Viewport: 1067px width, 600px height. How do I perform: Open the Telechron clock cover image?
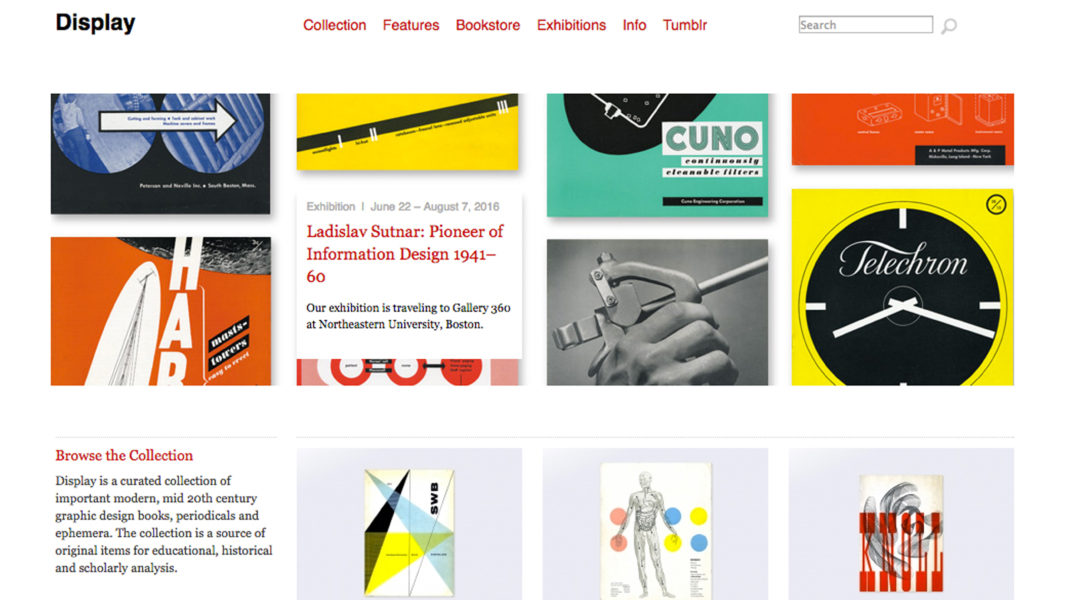click(902, 287)
